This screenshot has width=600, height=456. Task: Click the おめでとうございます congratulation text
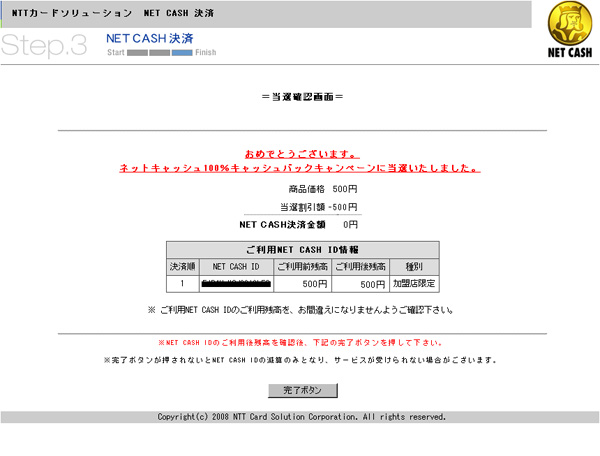click(302, 154)
